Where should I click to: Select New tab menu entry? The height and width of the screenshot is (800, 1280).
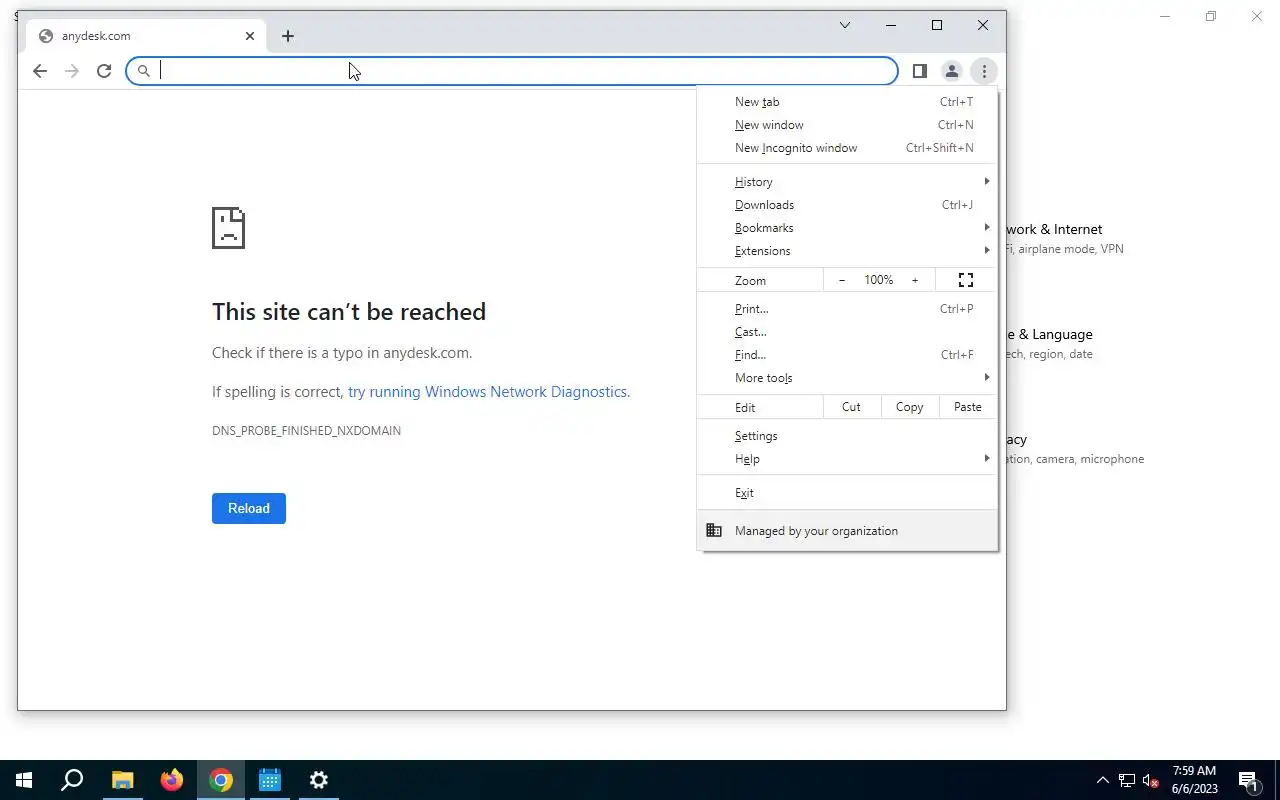[847, 102]
